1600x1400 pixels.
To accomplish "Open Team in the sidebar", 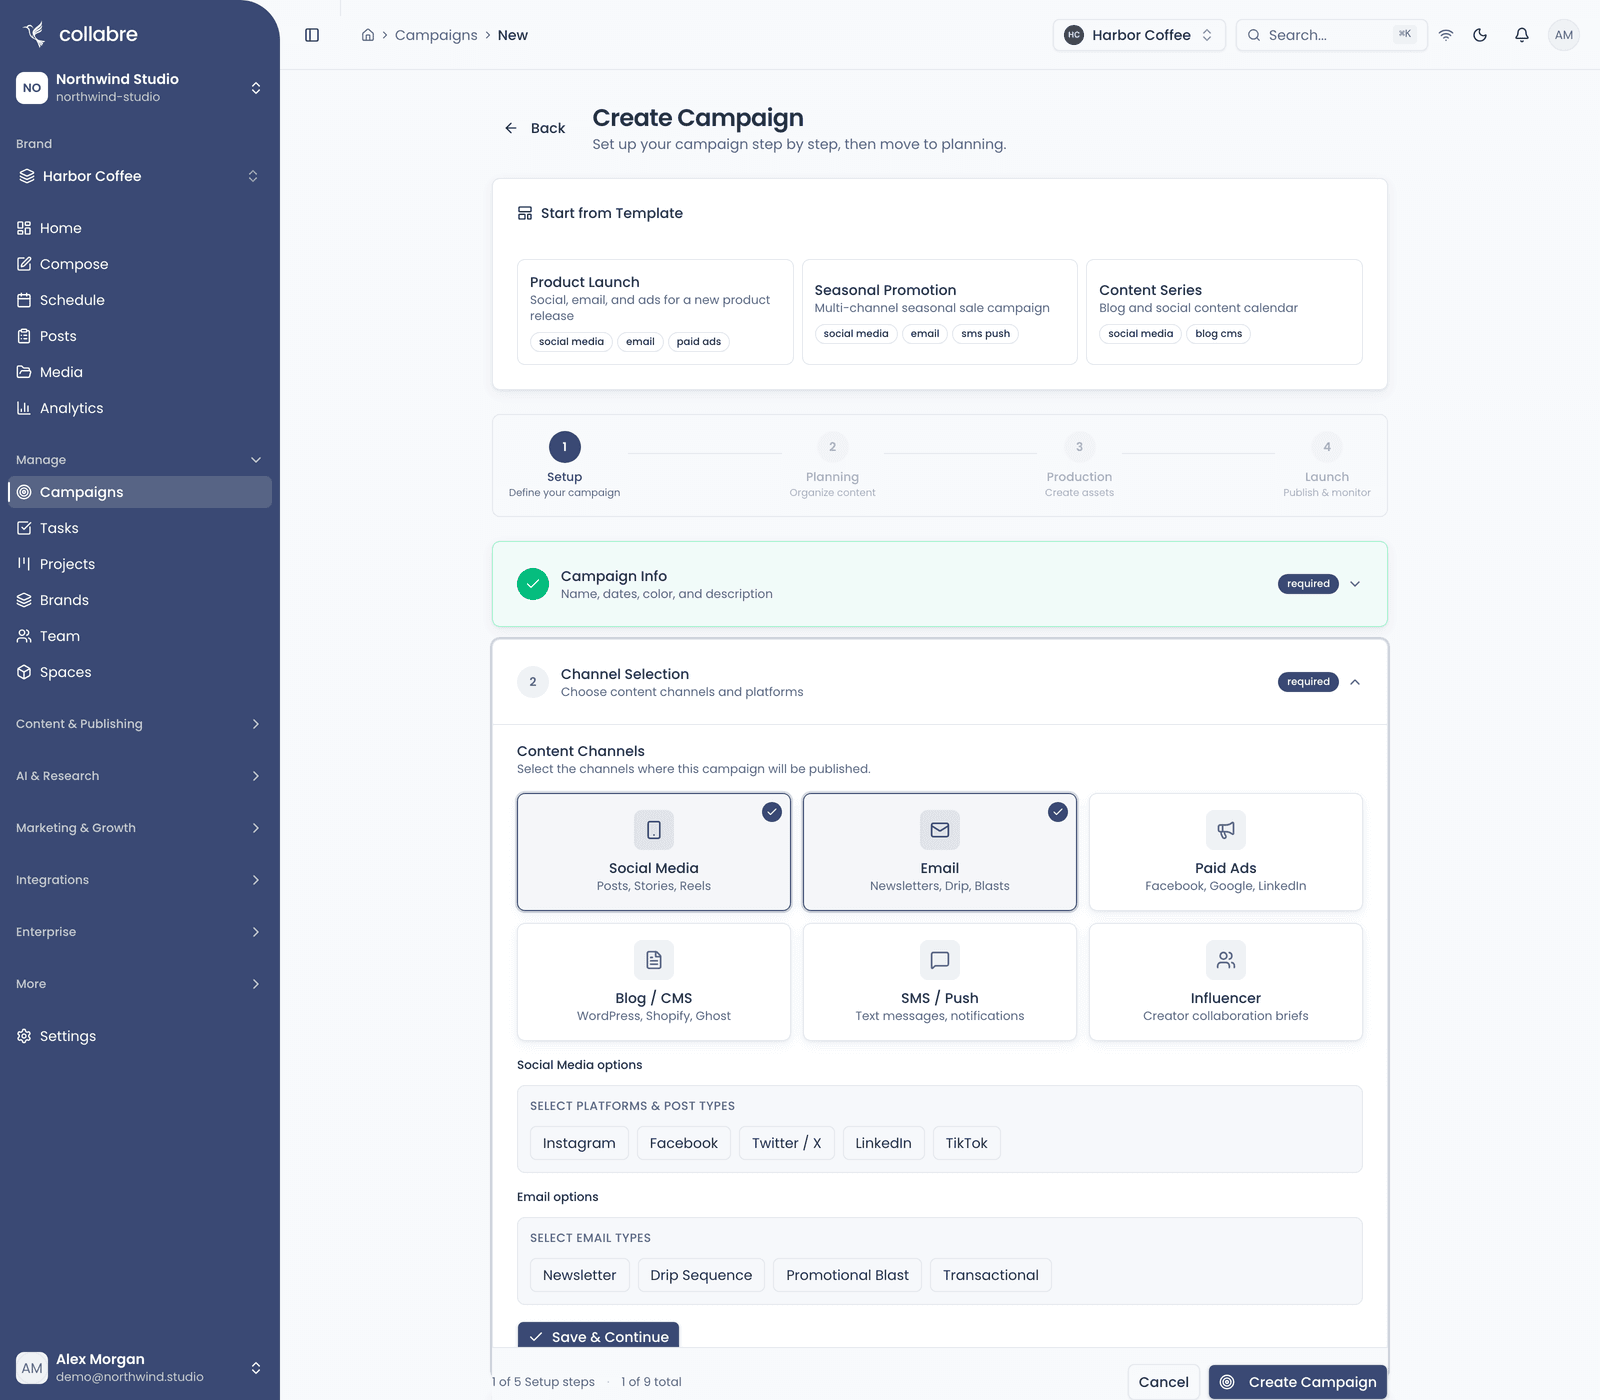I will pyautogui.click(x=140, y=636).
